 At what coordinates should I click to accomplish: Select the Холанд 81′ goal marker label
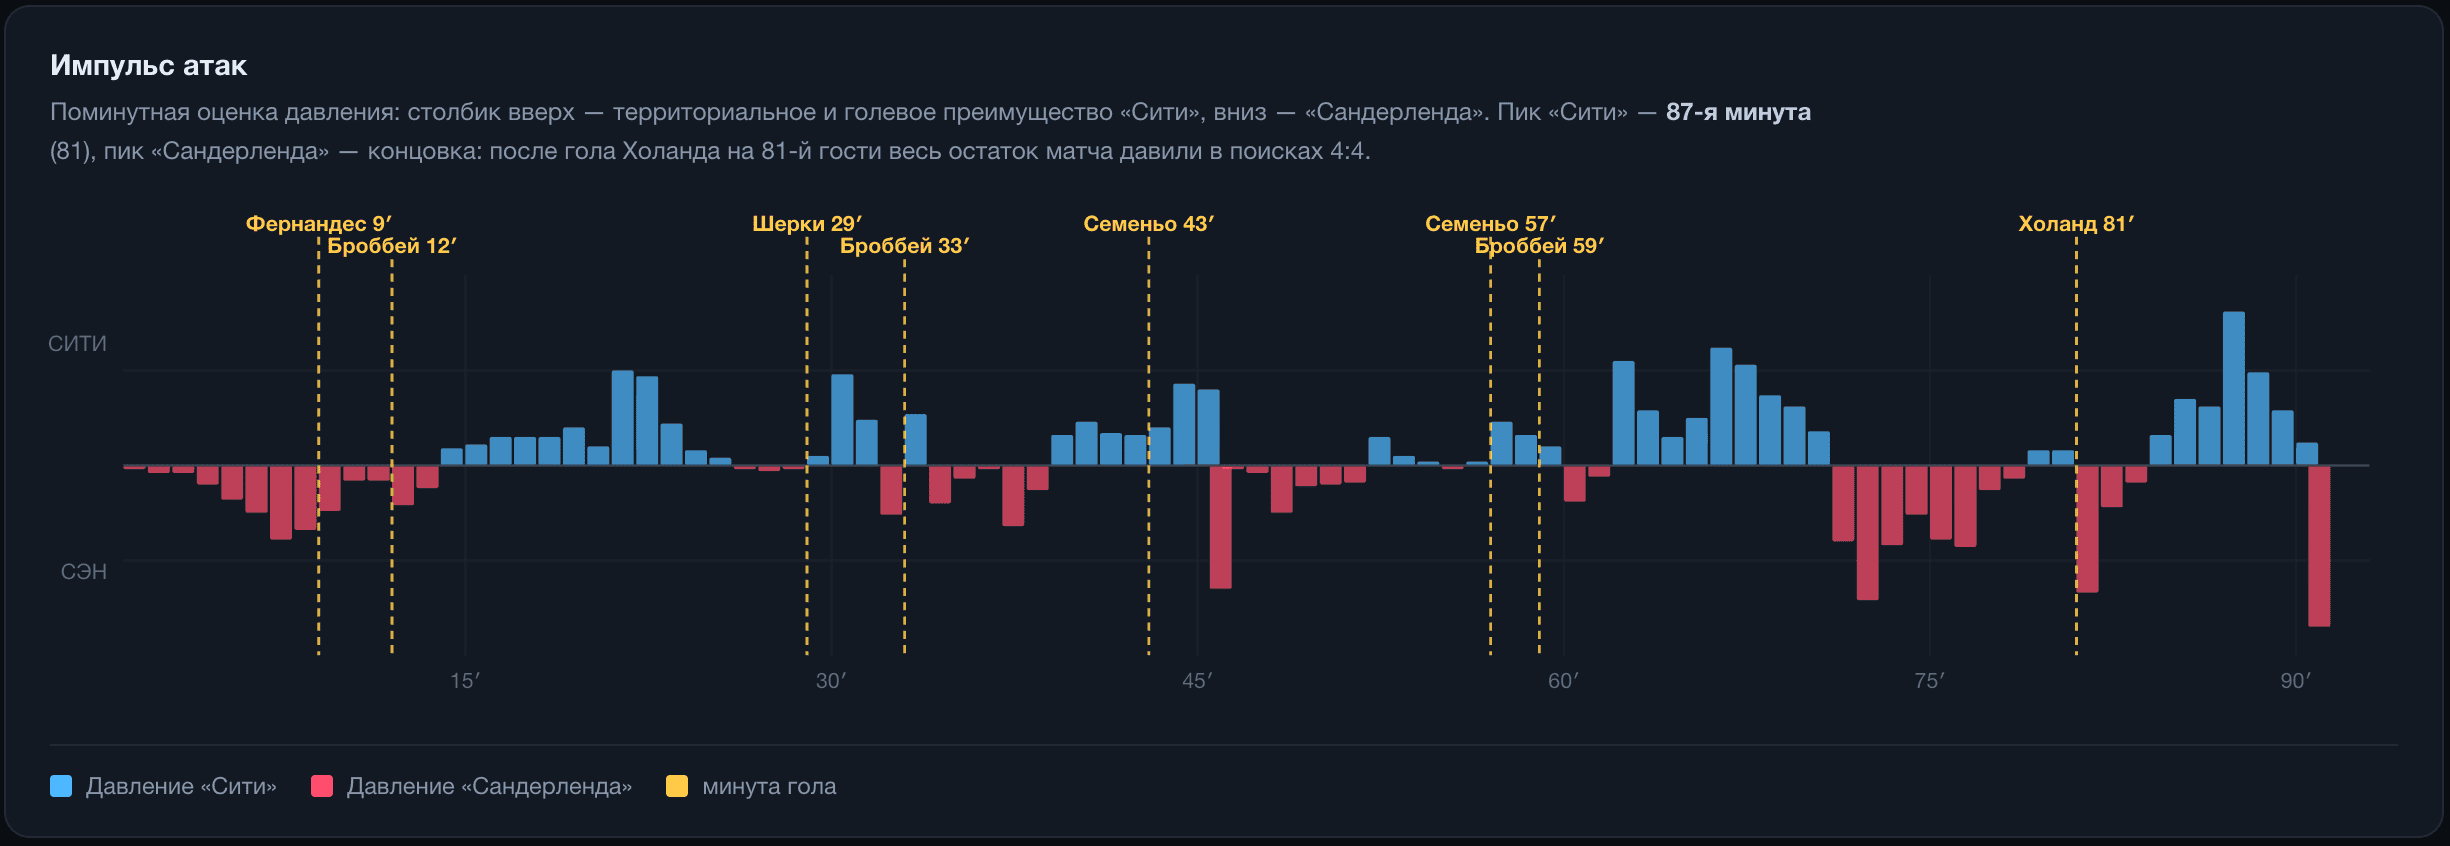click(x=2076, y=223)
